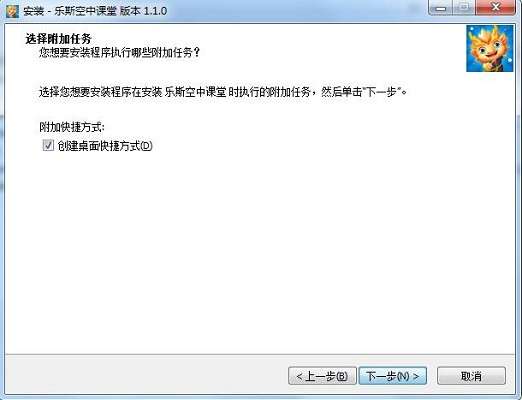This screenshot has height=400, width=522.
Task: Click the 版本 1.1.0 text in the title
Action: [143, 11]
